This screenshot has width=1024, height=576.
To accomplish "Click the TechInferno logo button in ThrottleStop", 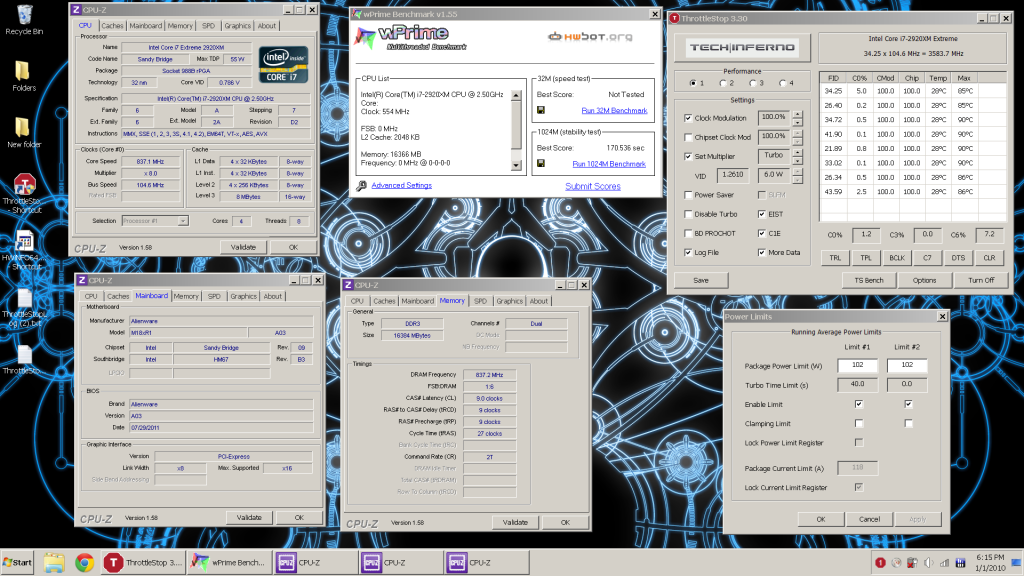I will click(742, 48).
